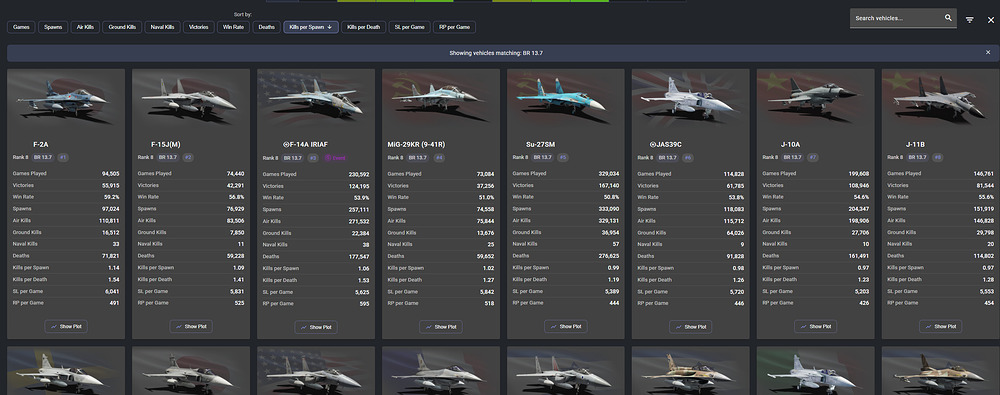Sort vehicles by Naval Kills

click(x=163, y=27)
